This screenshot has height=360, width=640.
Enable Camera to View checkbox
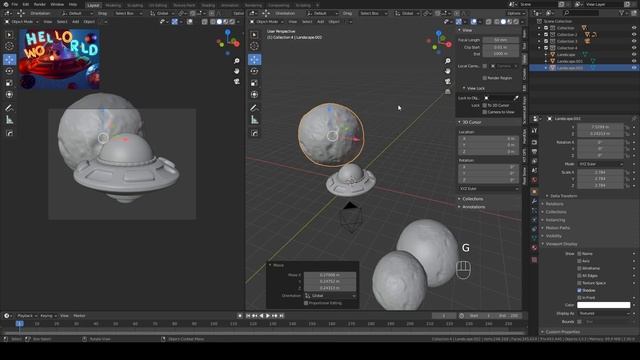tap(484, 112)
